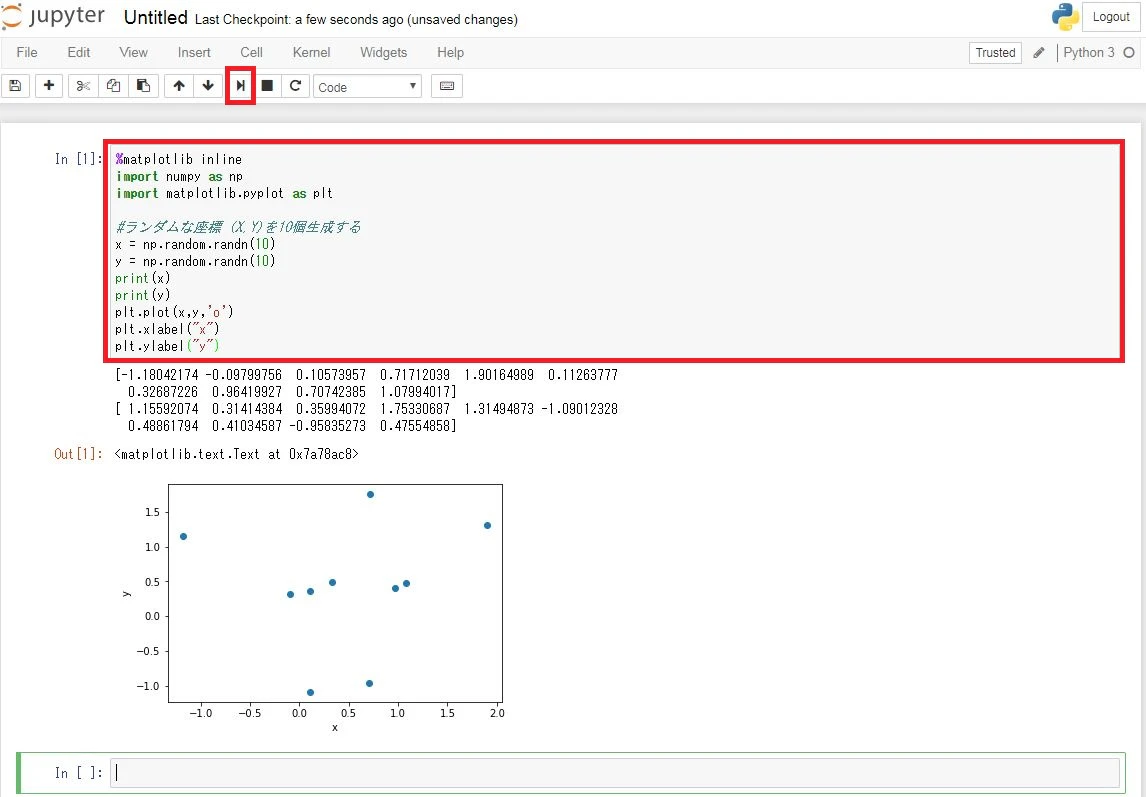
Task: Rename the notebook titled Untitled
Action: (x=156, y=18)
